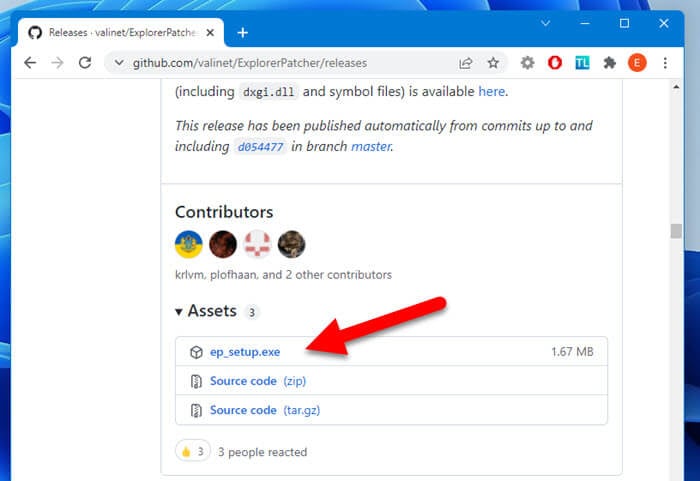
Task: Open the red Opera-style extension icon
Action: (x=555, y=63)
